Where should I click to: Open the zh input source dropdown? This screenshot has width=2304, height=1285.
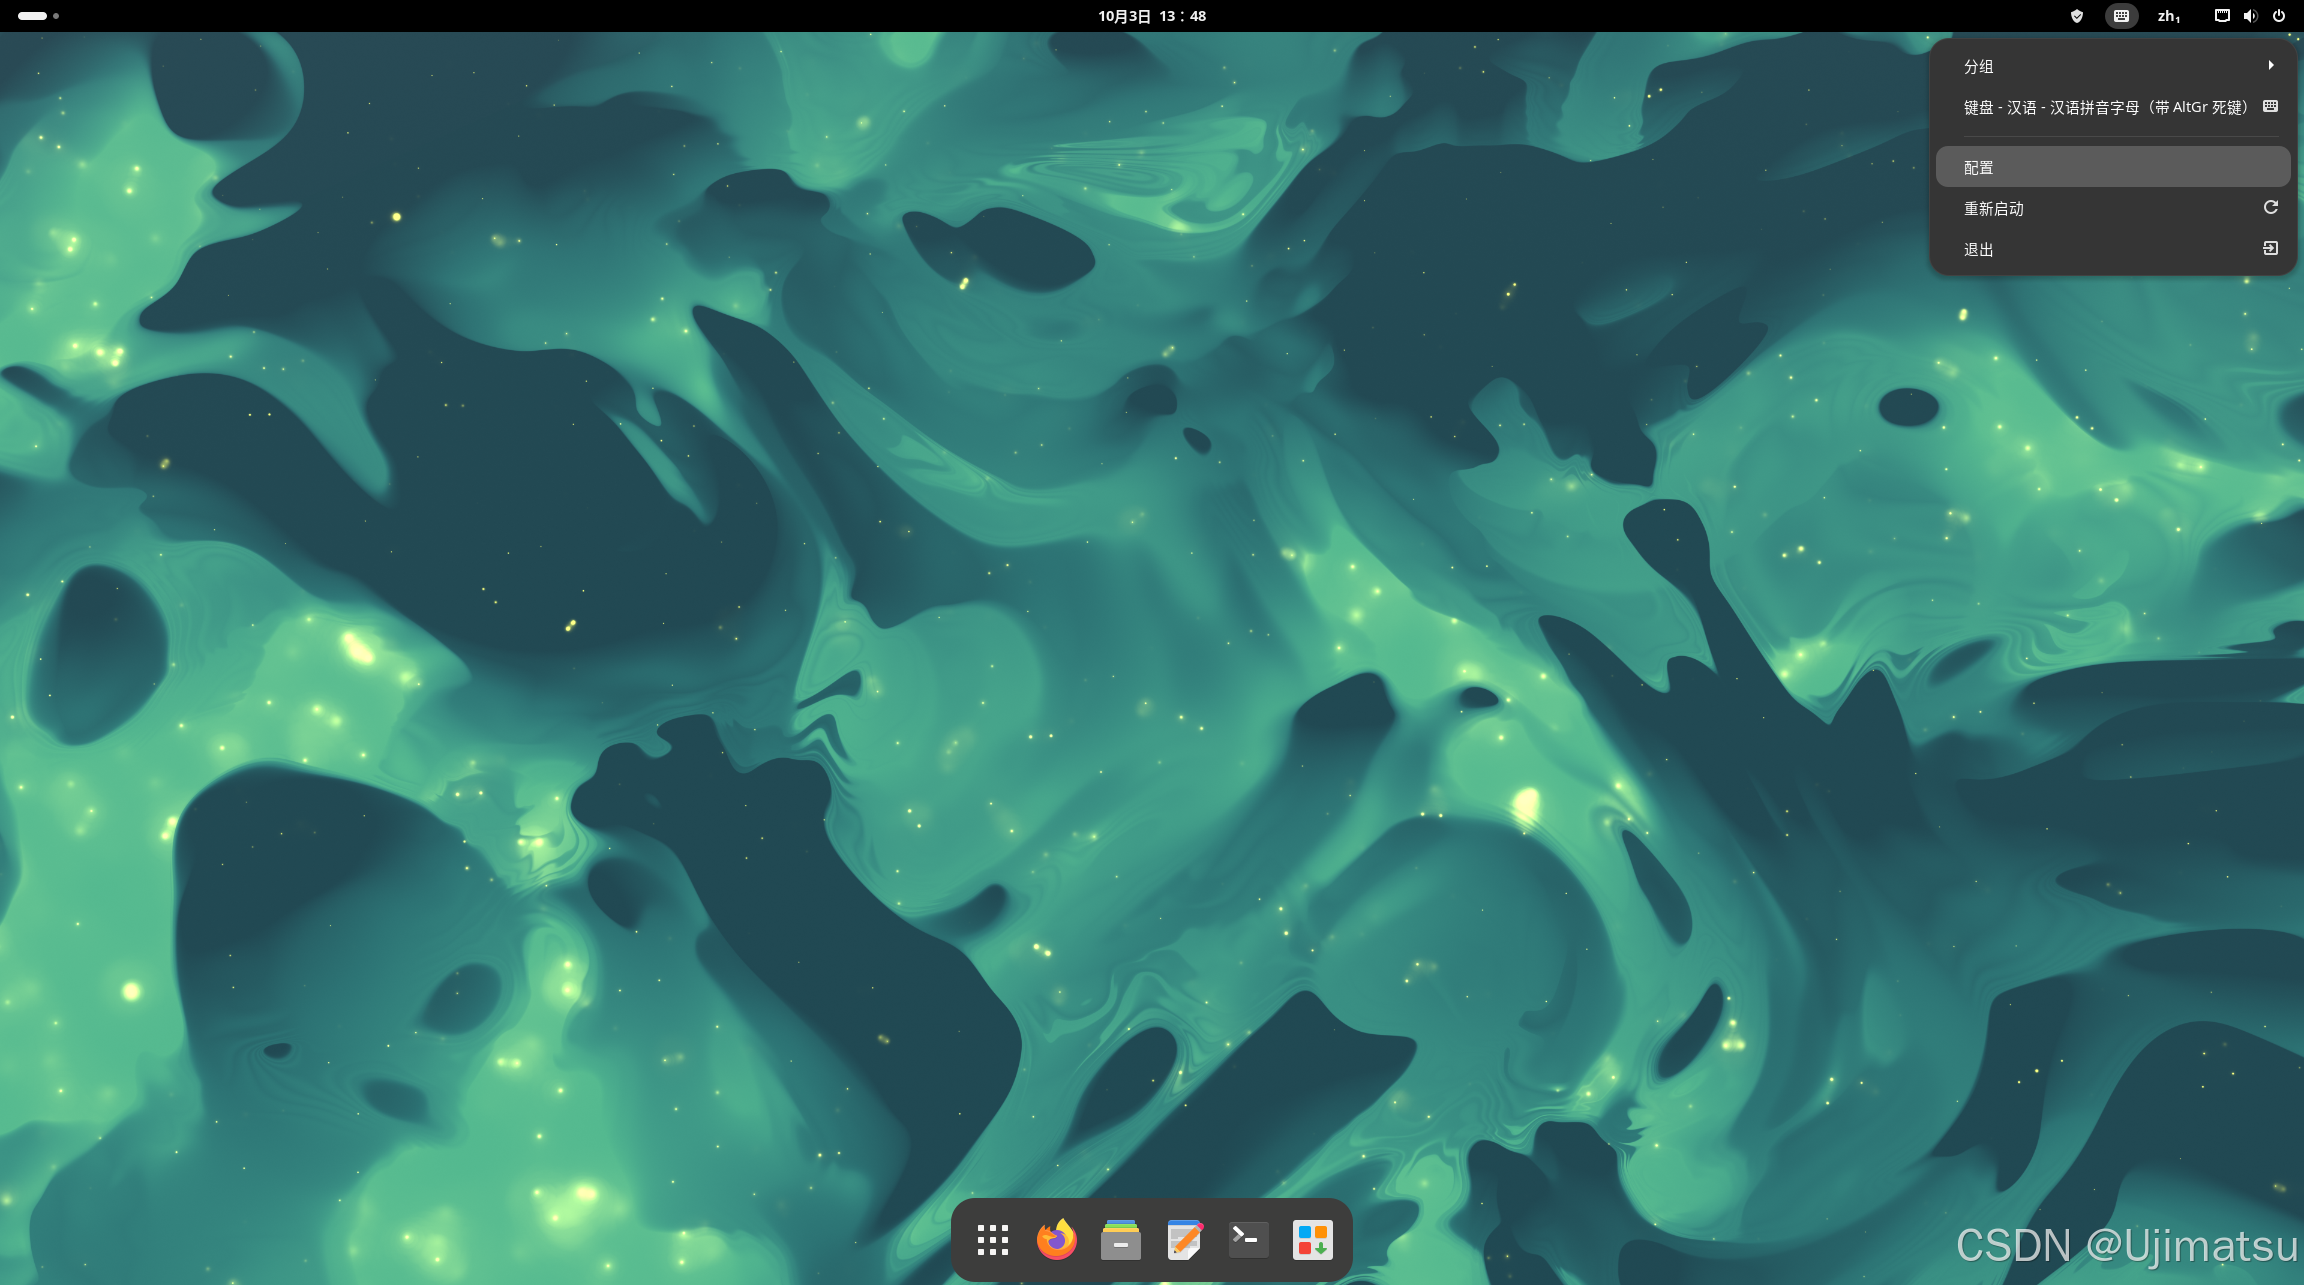click(x=2168, y=16)
